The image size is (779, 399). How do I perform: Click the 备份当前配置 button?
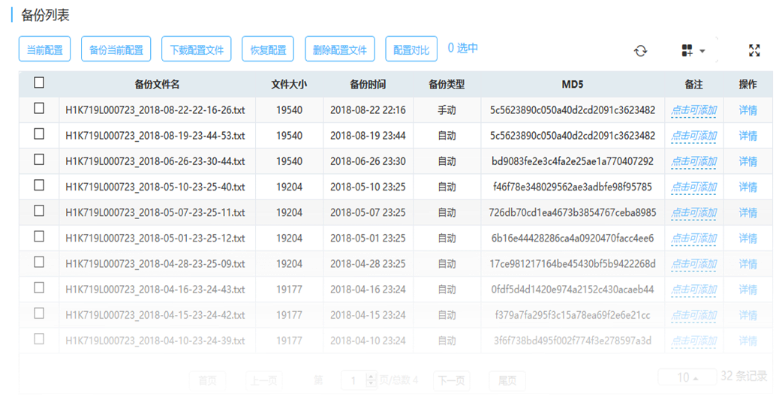(116, 49)
